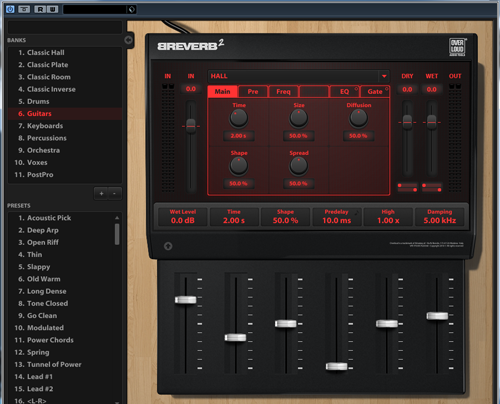Click the host preset name field
This screenshot has height=404, width=500.
click(x=95, y=9)
